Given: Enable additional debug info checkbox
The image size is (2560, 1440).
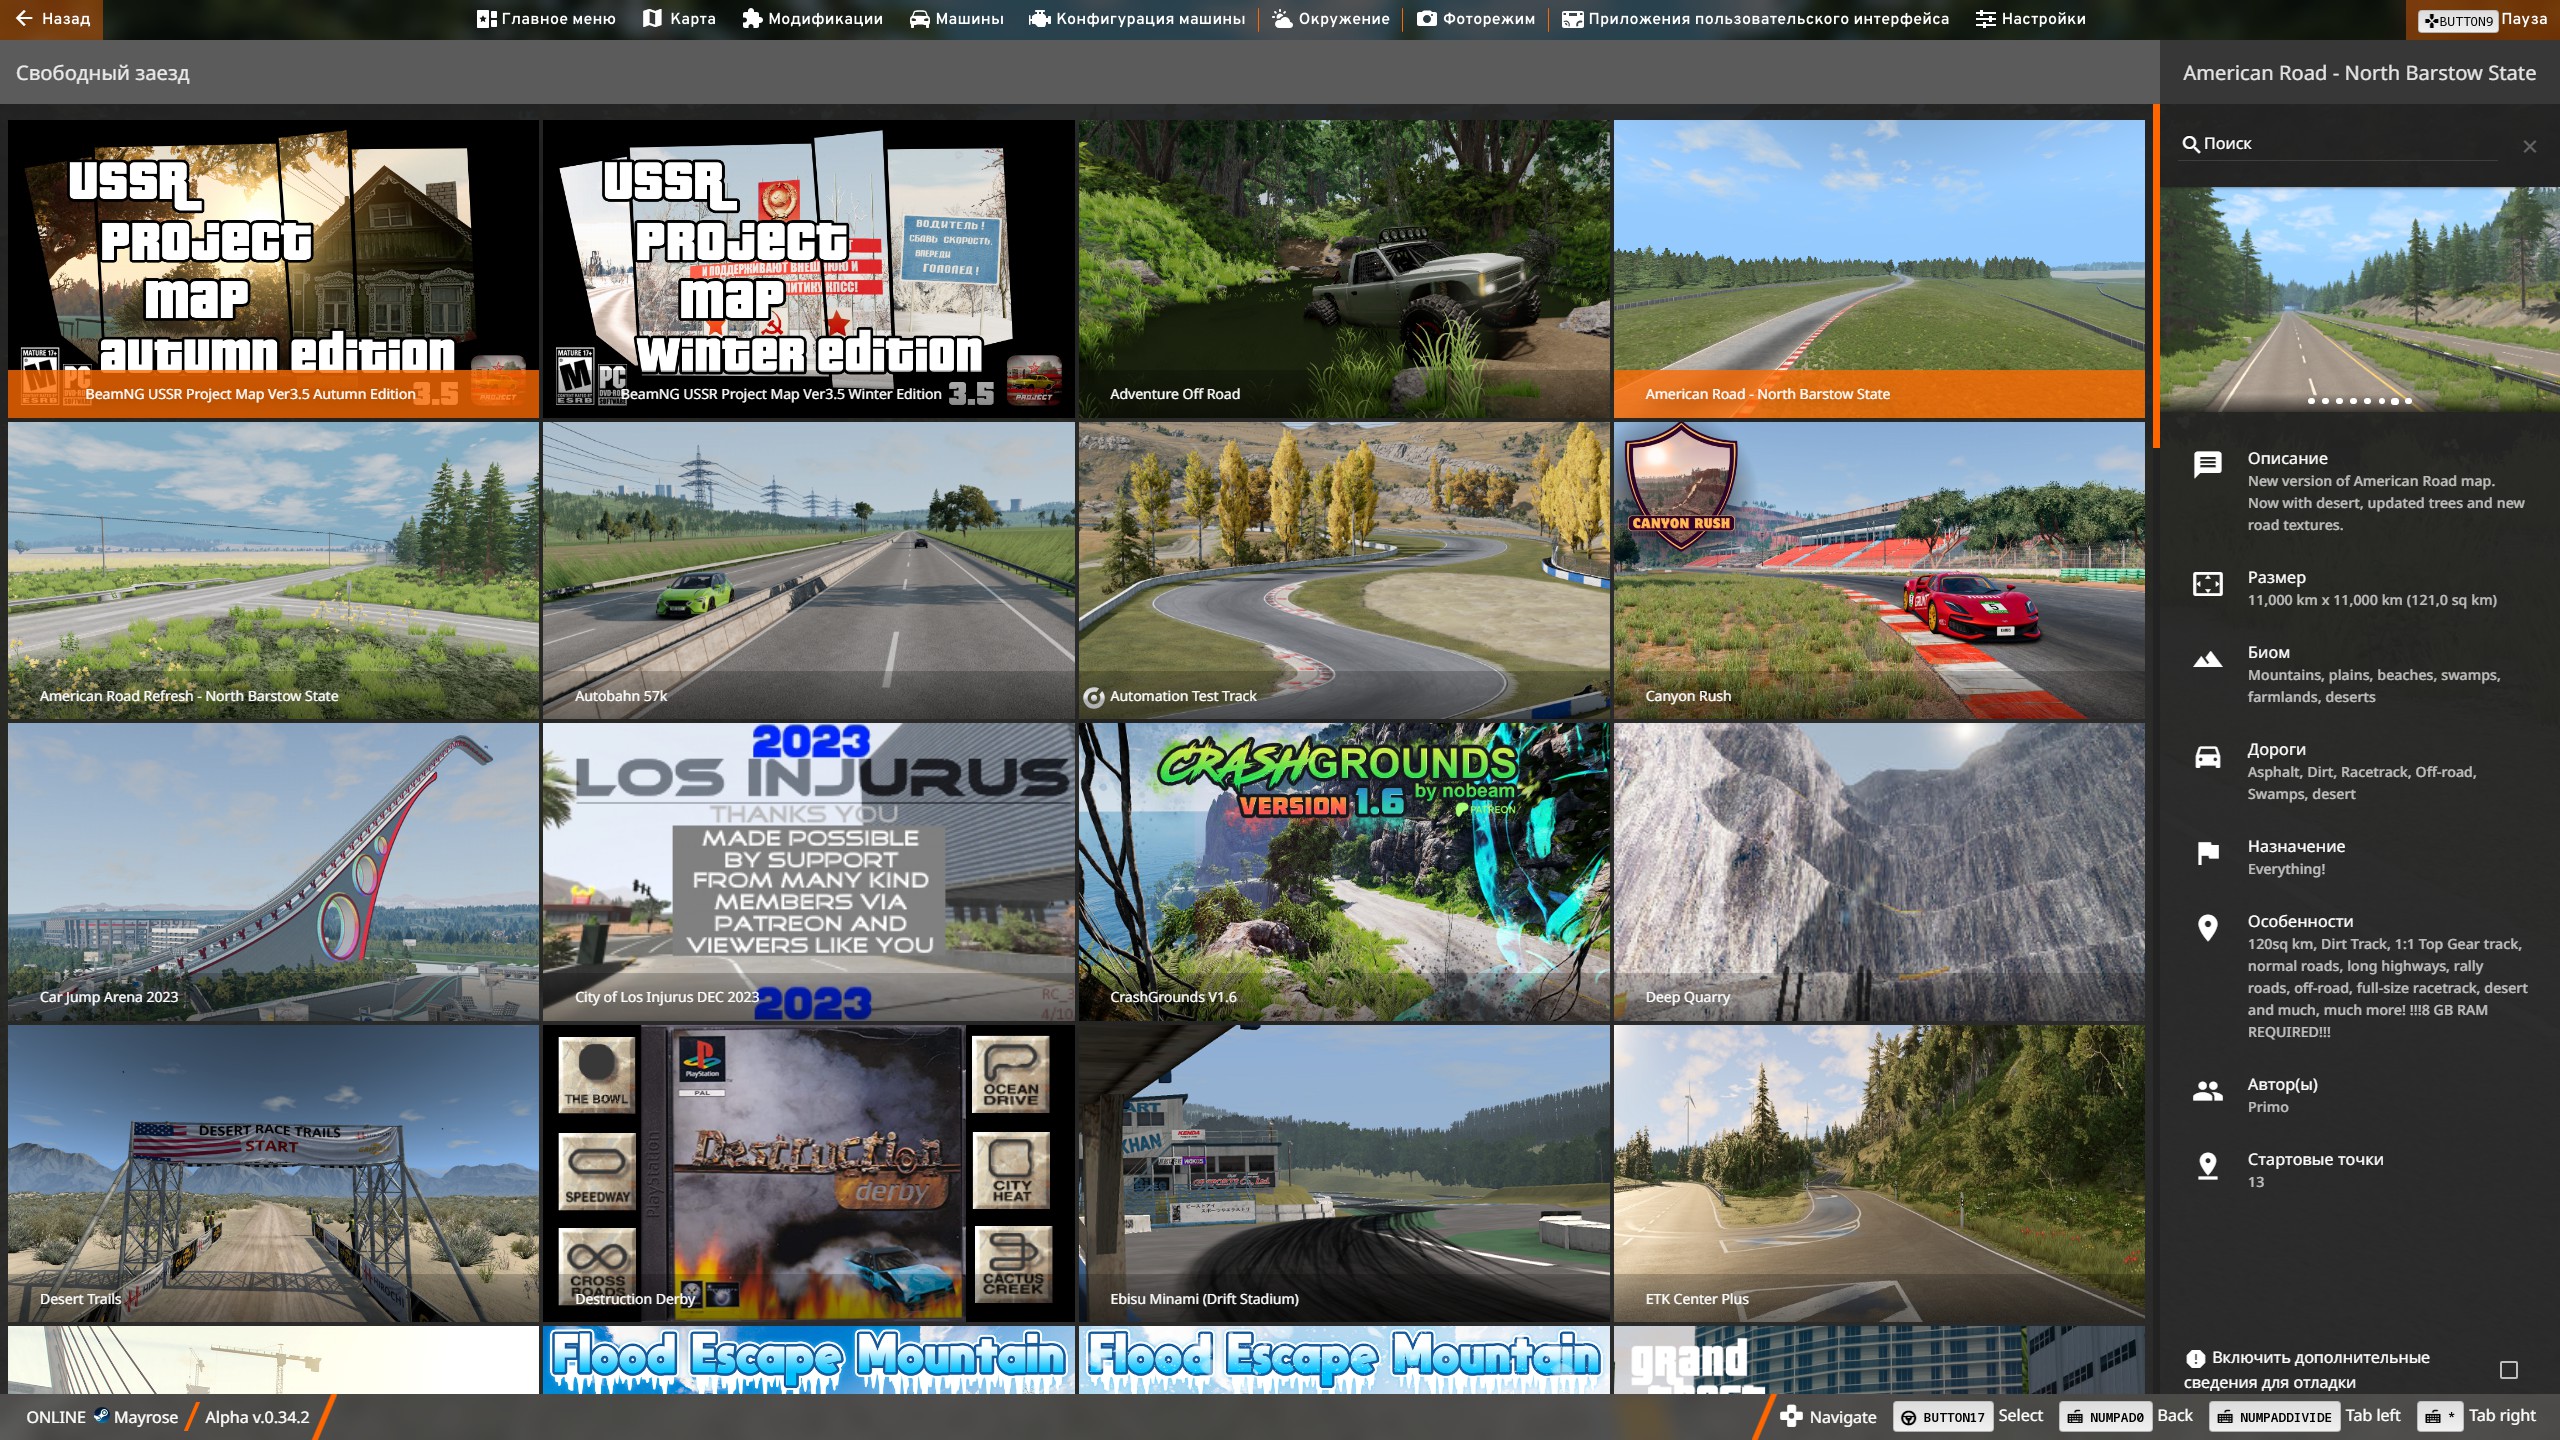Looking at the screenshot, I should tap(2508, 1370).
